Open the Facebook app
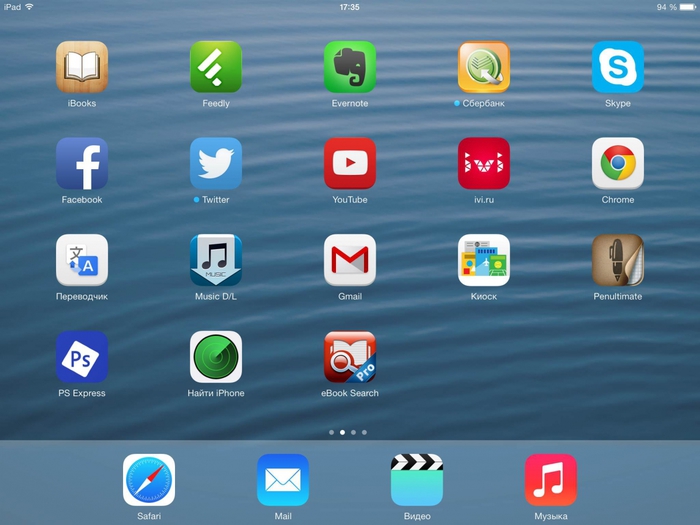Viewport: 700px width, 525px height. tap(82, 163)
